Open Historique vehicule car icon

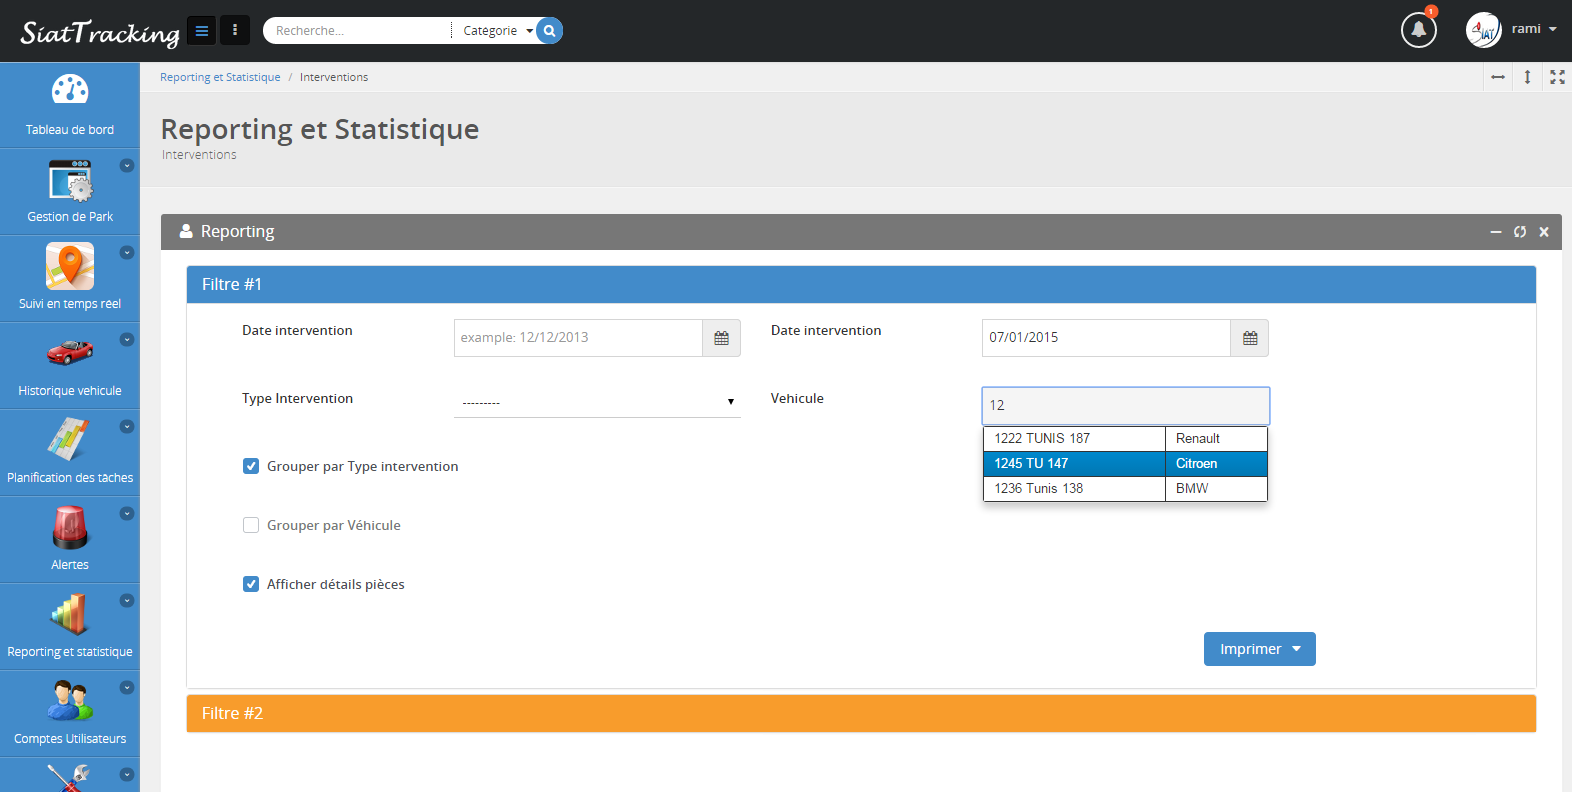coord(70,352)
